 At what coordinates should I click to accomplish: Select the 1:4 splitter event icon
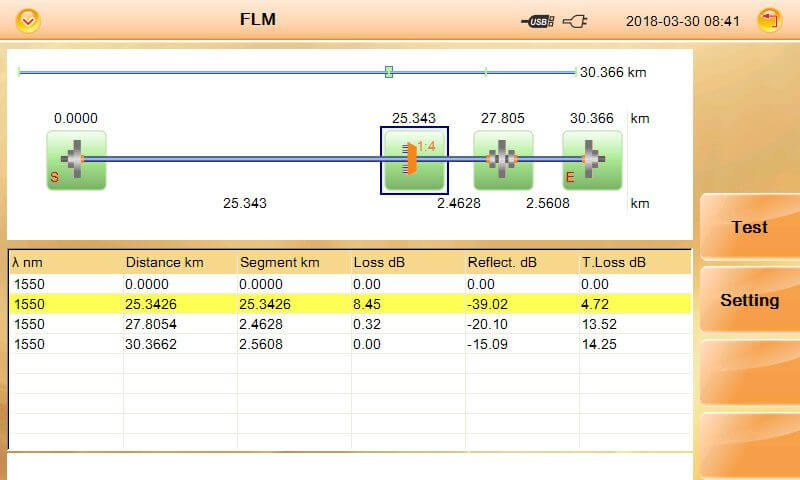coord(414,160)
